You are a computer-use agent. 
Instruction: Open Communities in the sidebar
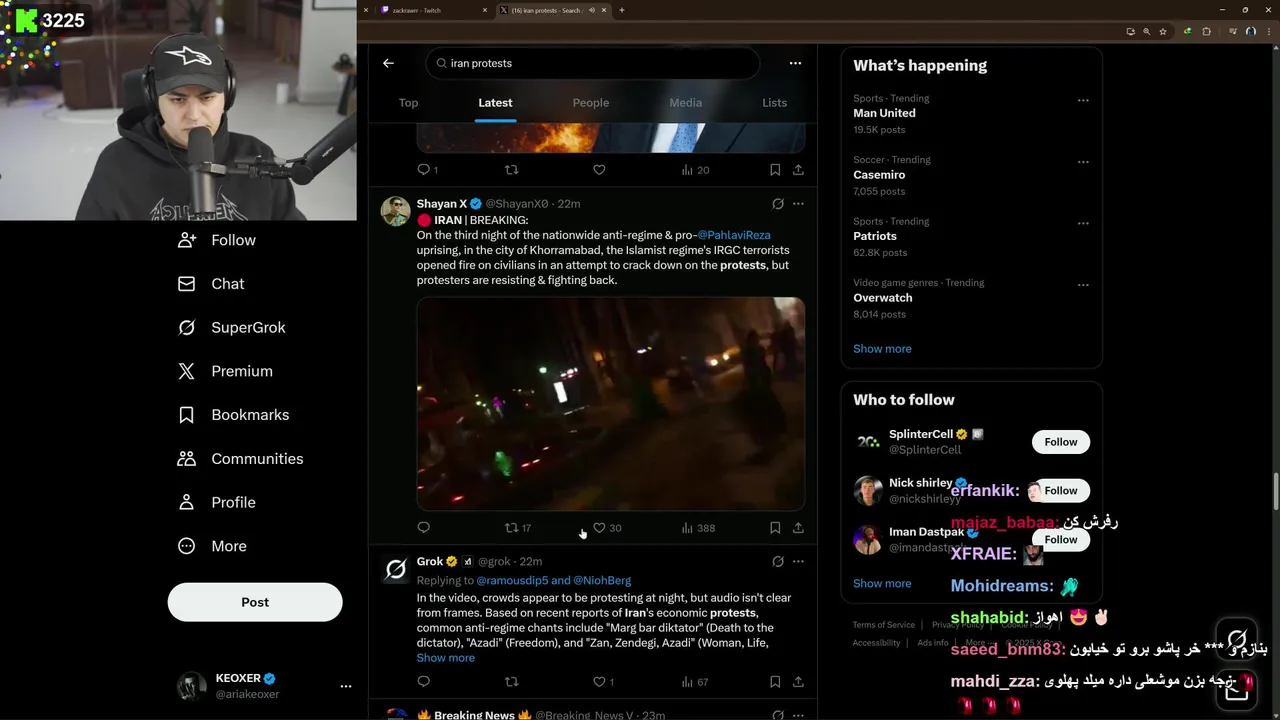click(x=240, y=459)
